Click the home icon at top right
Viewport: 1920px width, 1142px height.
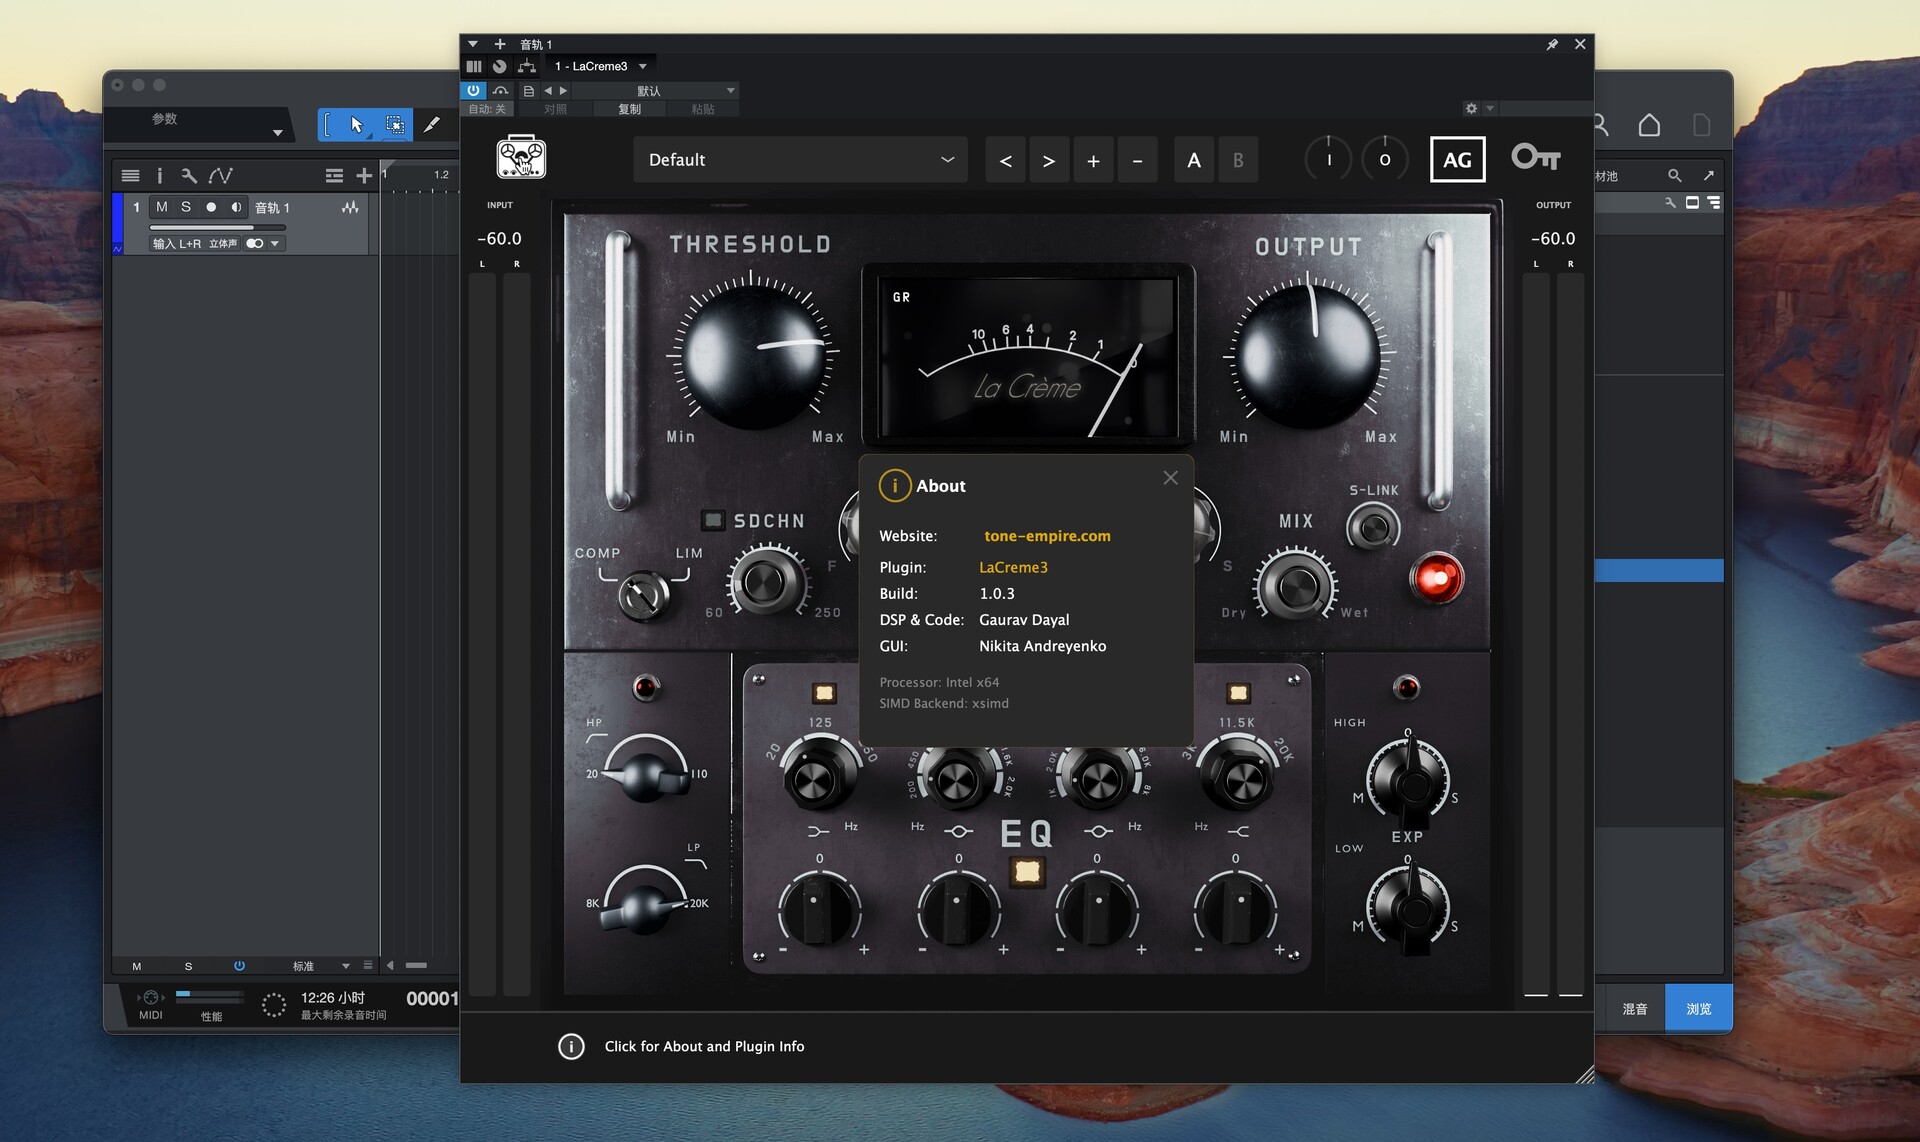pyautogui.click(x=1649, y=125)
